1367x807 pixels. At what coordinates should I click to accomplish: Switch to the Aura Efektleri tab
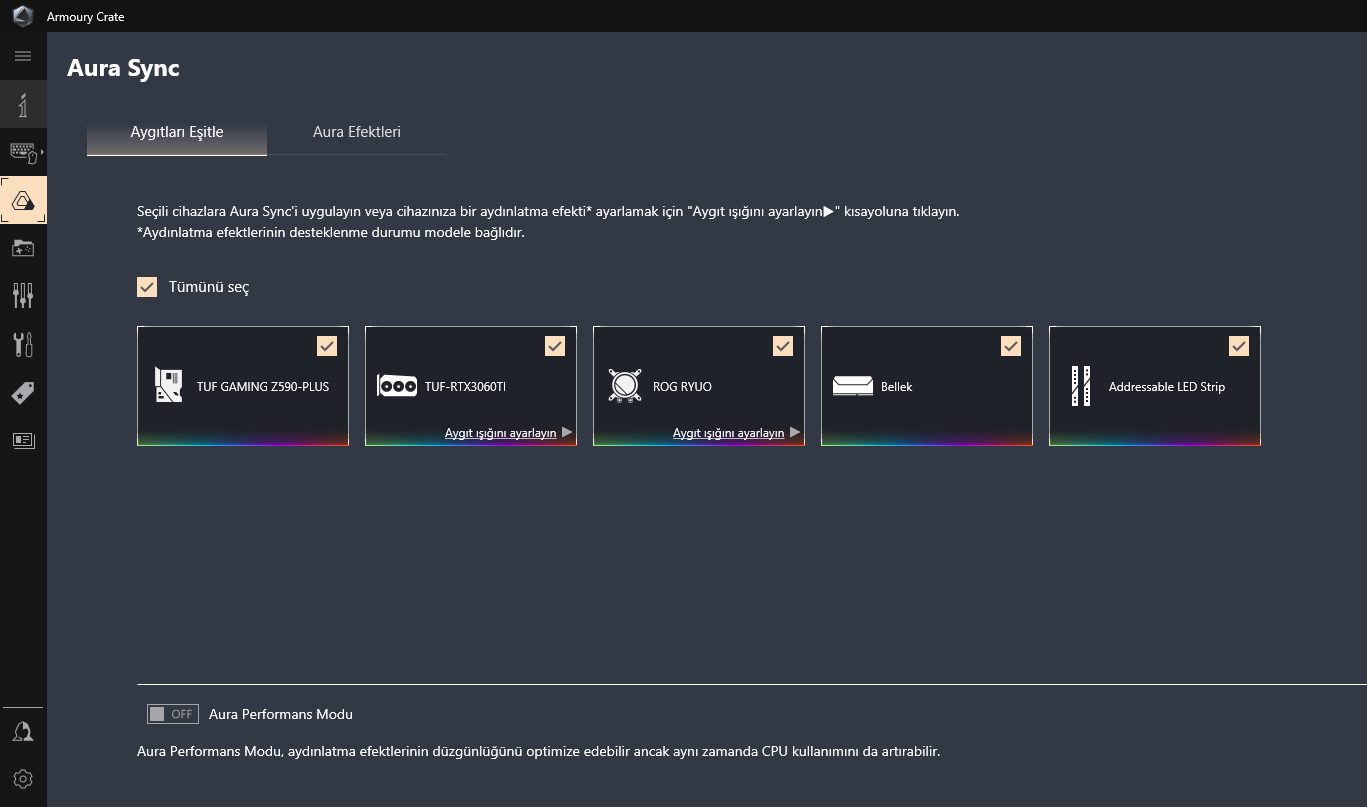pos(357,133)
